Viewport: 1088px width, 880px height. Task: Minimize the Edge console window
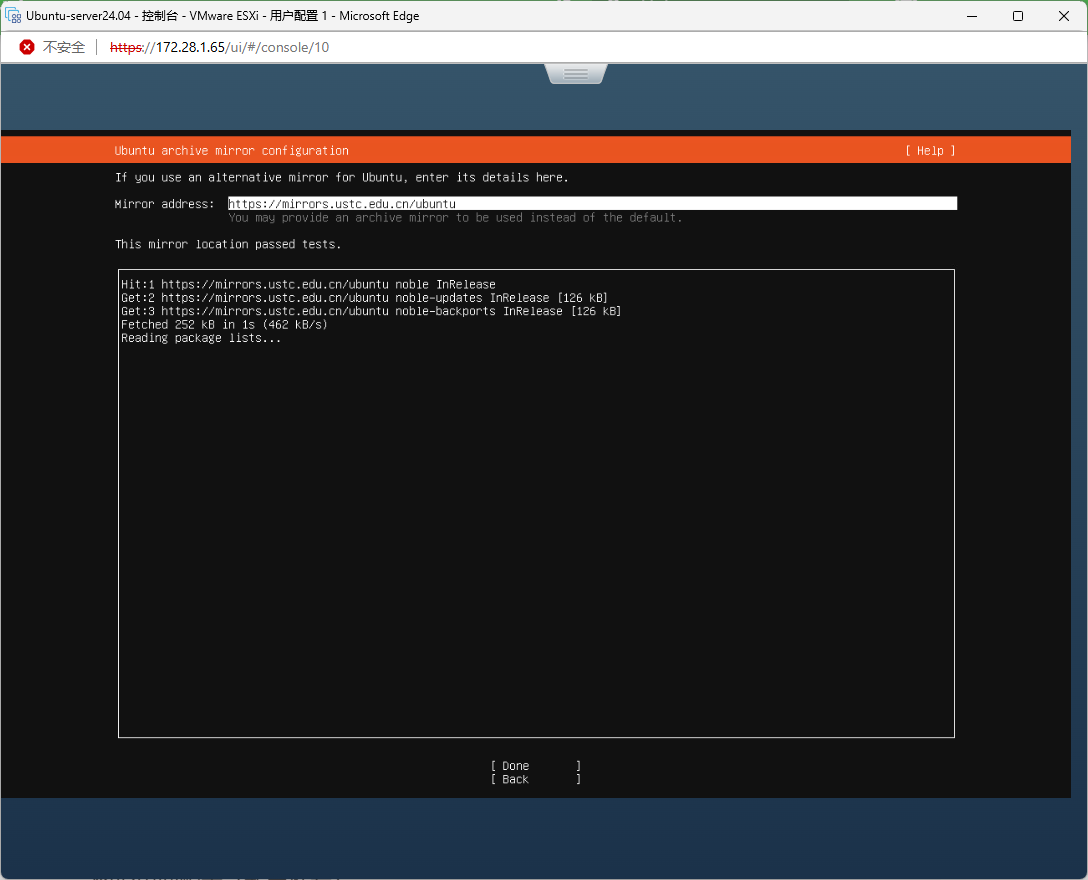pyautogui.click(x=971, y=16)
